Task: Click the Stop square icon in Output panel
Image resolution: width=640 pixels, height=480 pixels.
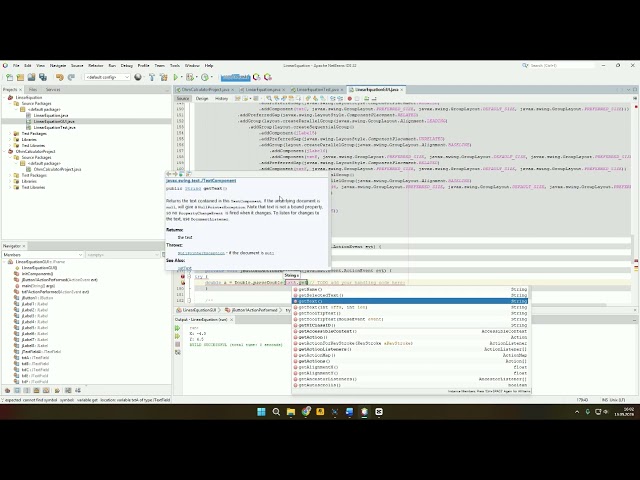Action: [x=178, y=344]
